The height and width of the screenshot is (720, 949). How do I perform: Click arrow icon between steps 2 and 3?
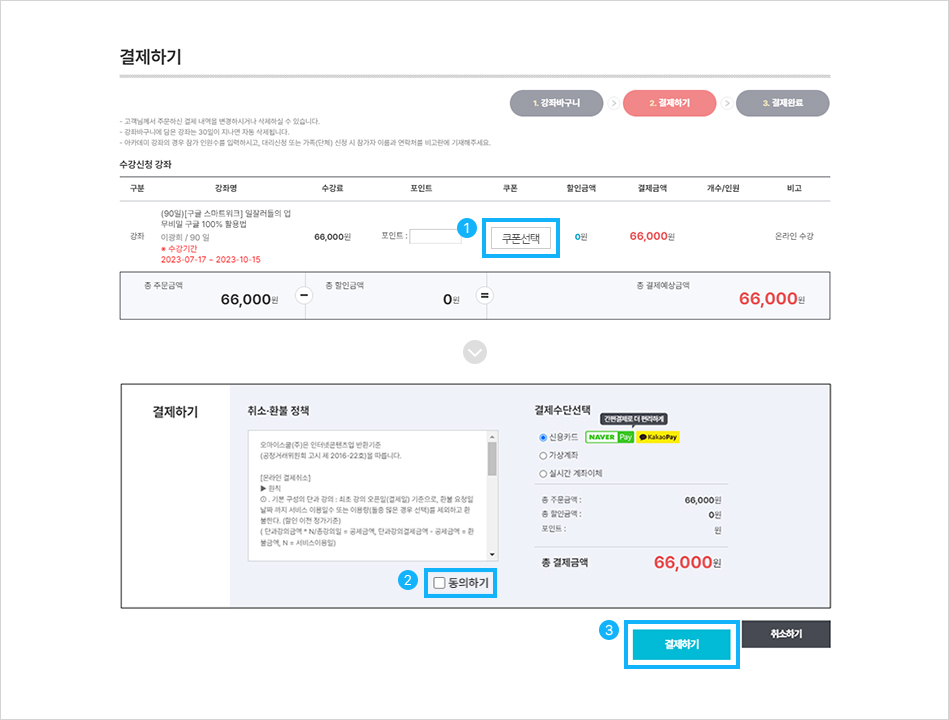(x=727, y=103)
